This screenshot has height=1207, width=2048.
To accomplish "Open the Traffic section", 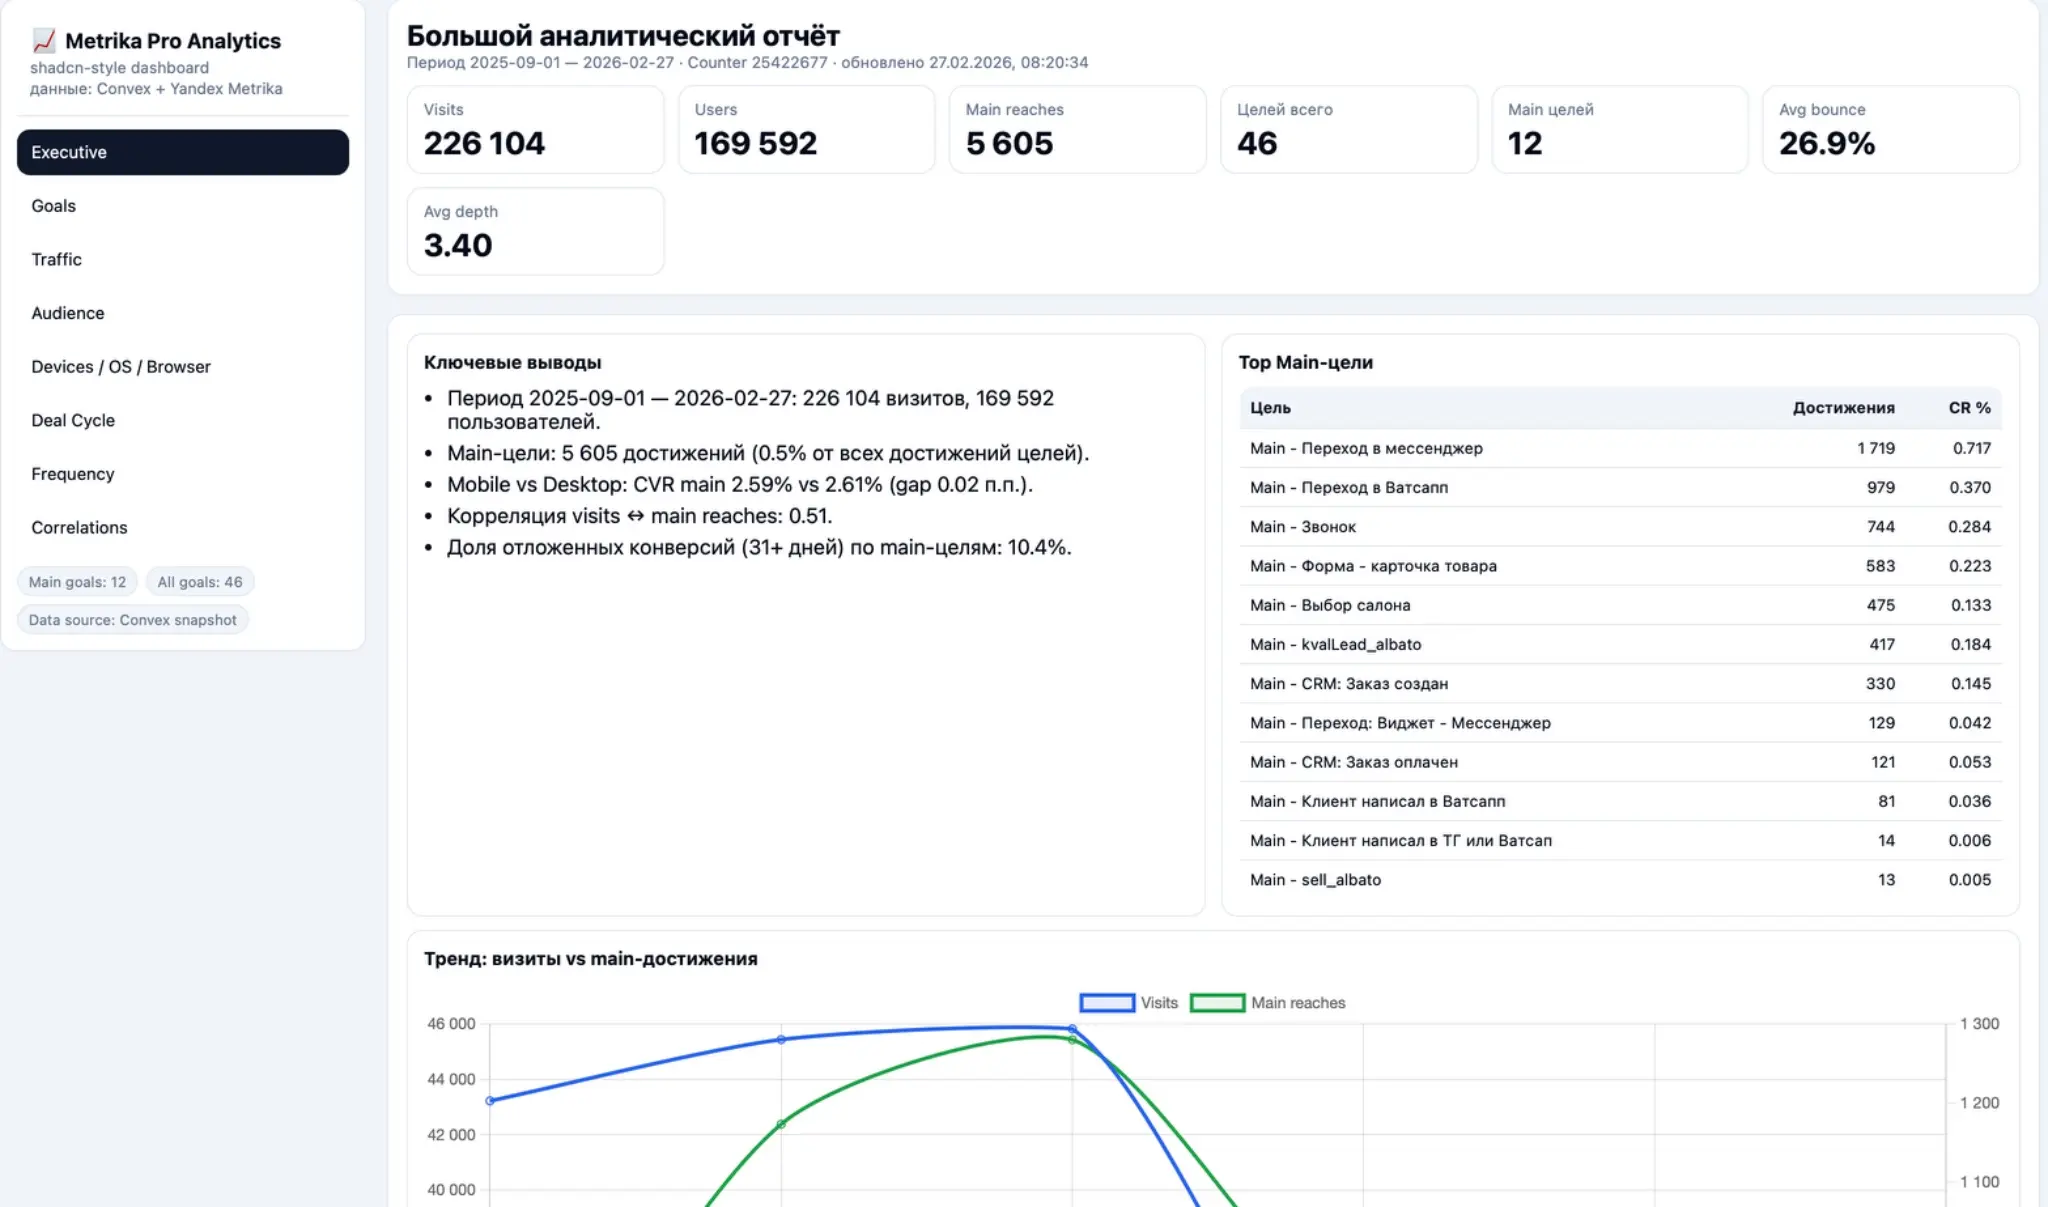I will [183, 260].
